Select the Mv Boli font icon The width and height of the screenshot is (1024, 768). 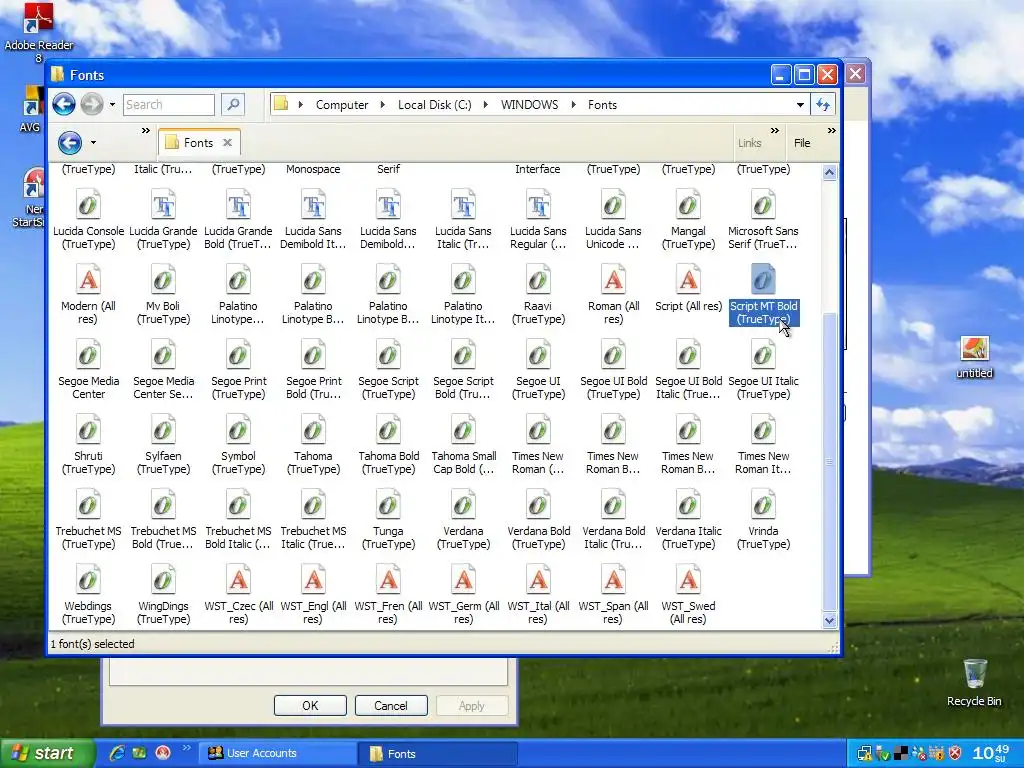click(163, 280)
